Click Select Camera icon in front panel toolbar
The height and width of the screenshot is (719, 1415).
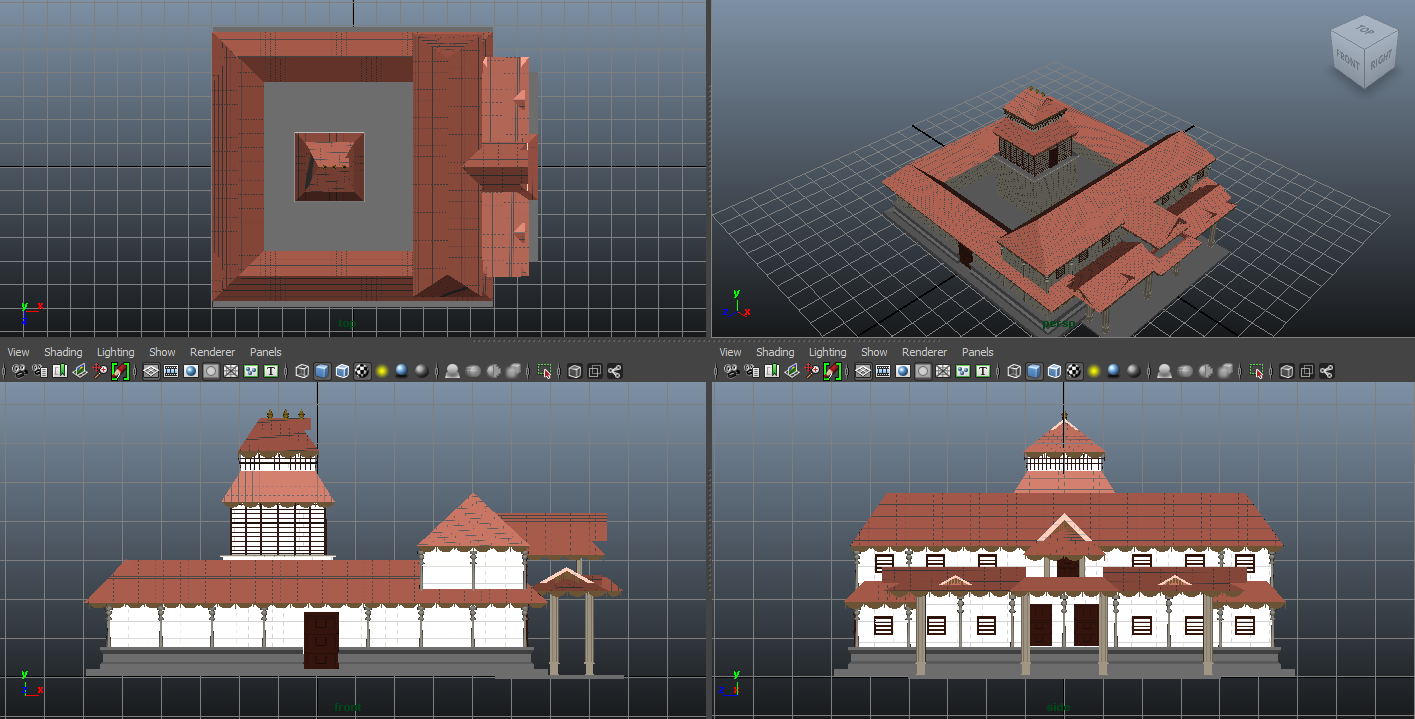[x=20, y=371]
